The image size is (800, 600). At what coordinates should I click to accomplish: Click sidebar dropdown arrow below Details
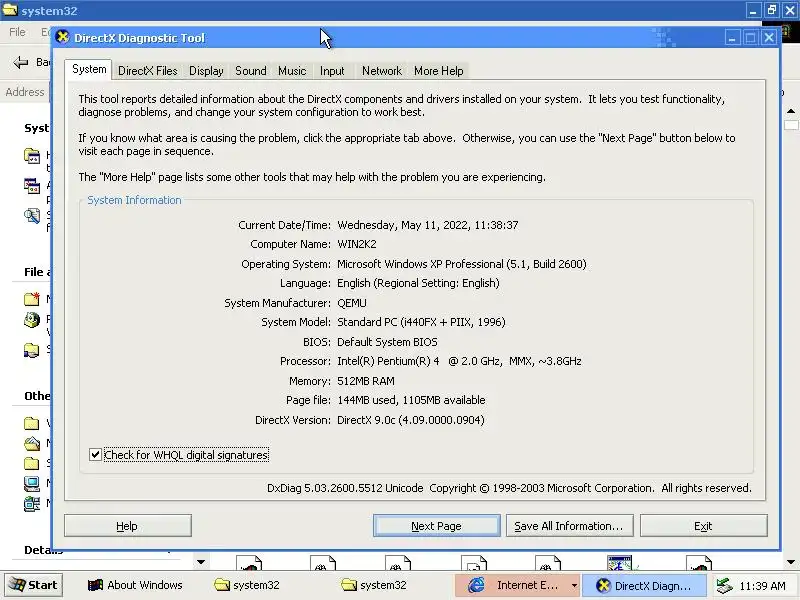(201, 562)
